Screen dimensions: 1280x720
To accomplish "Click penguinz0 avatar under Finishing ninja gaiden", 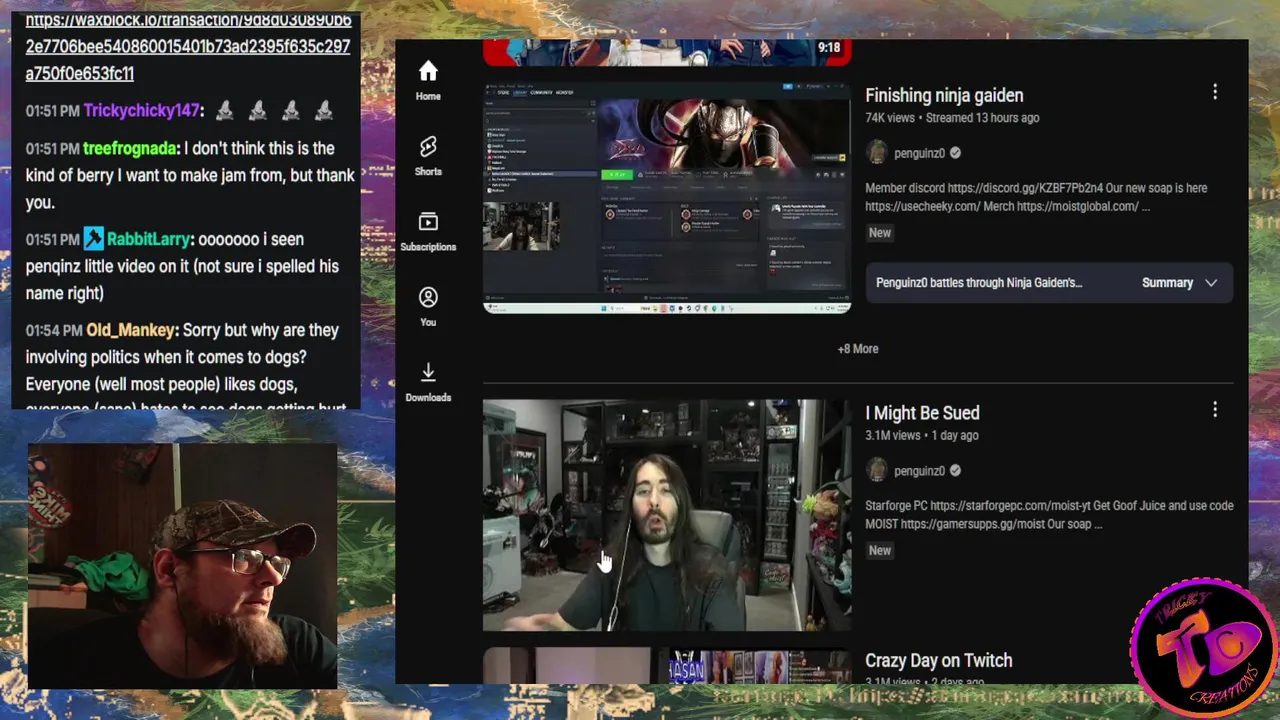I will pyautogui.click(x=877, y=153).
